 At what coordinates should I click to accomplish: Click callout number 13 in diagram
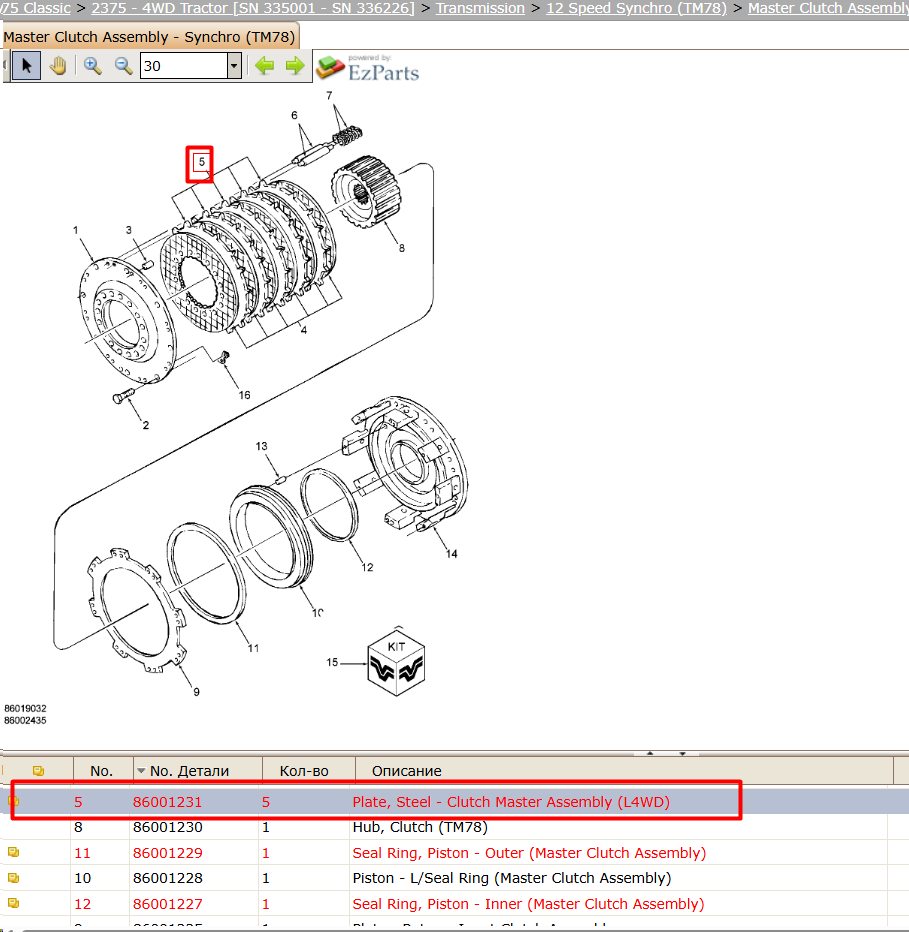click(262, 446)
